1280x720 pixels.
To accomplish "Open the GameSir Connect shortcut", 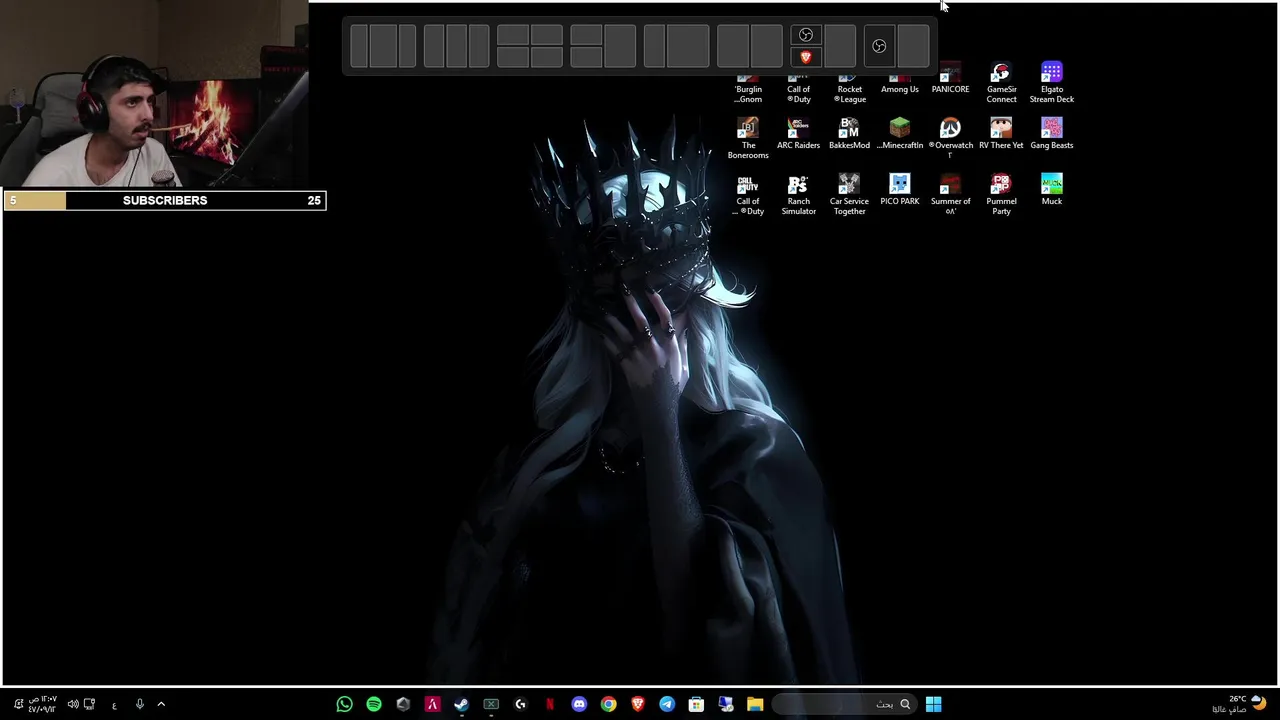I will point(1001,83).
